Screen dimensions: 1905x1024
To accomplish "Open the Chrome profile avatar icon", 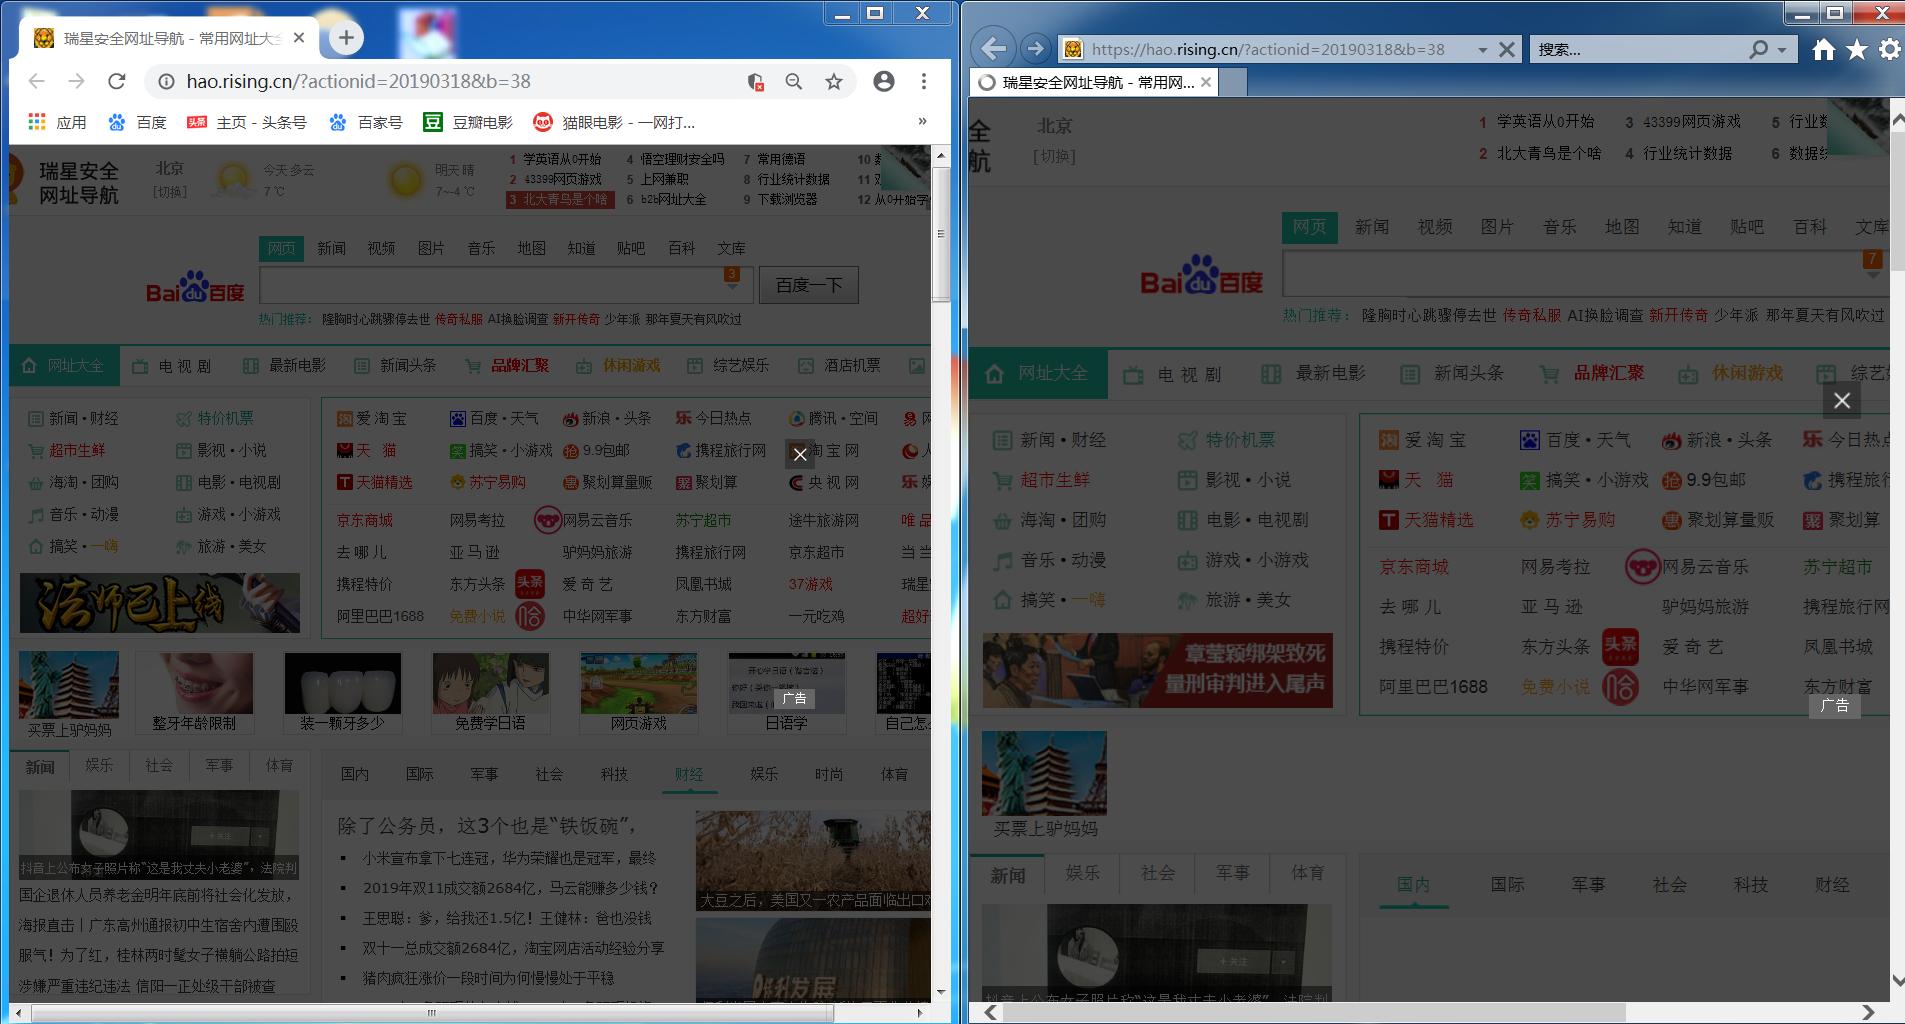I will pos(884,81).
